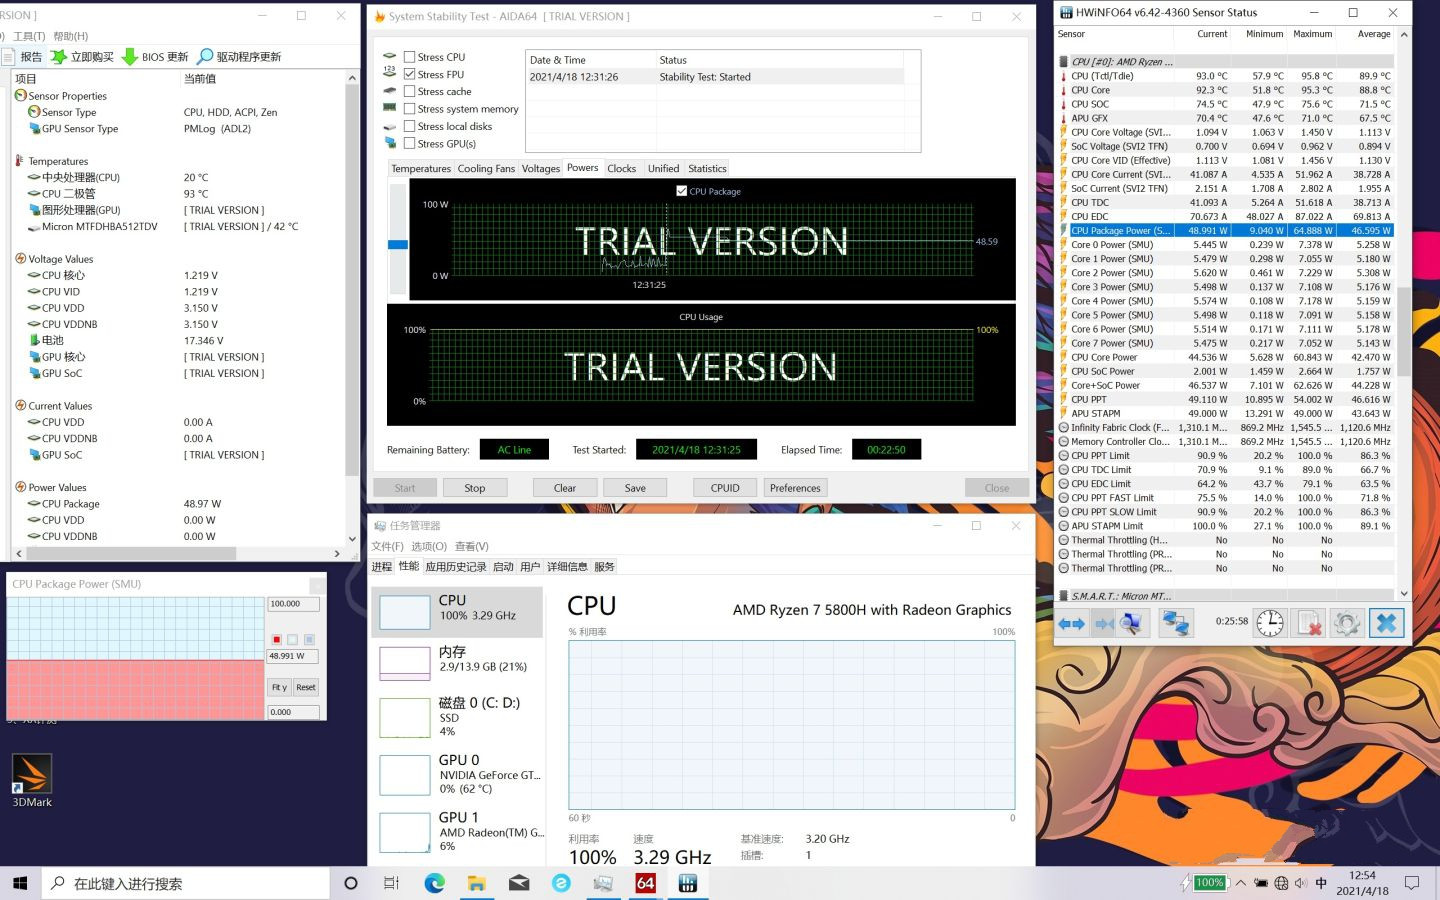Switch to Statistics tab

(707, 168)
